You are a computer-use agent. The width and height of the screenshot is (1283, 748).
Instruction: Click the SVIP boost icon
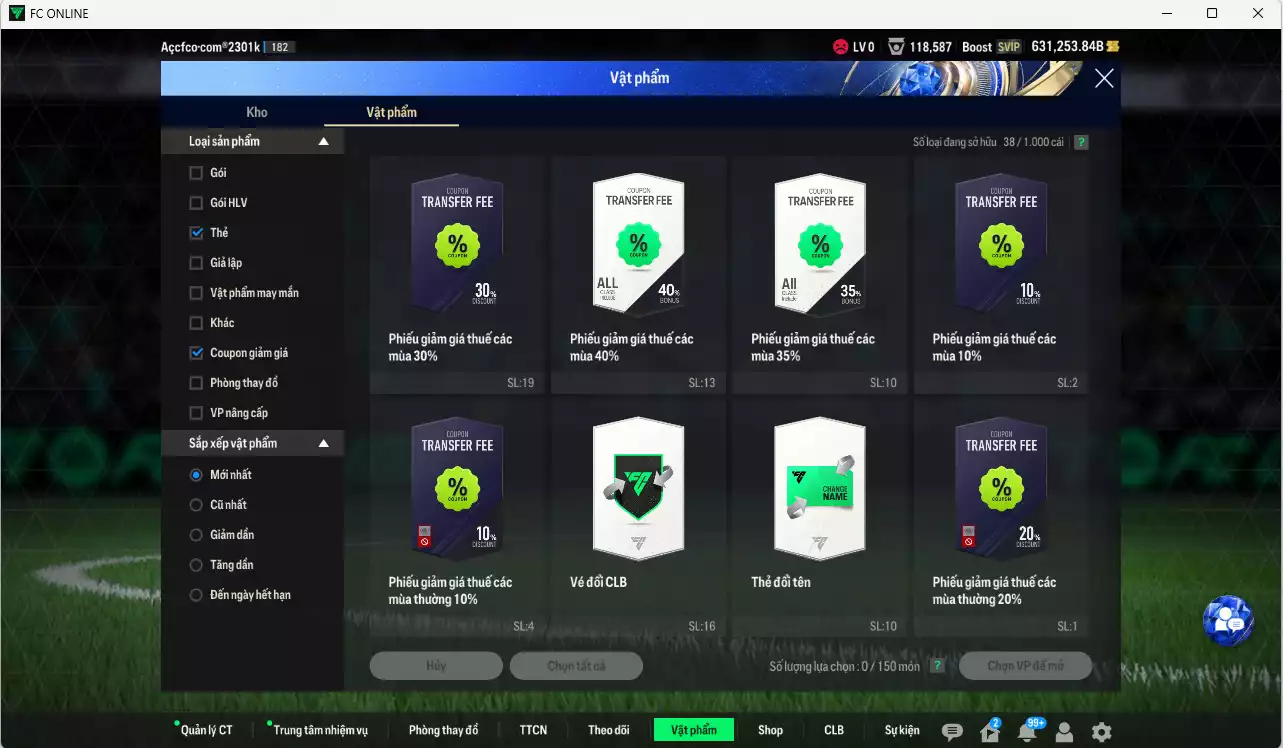tap(1011, 46)
